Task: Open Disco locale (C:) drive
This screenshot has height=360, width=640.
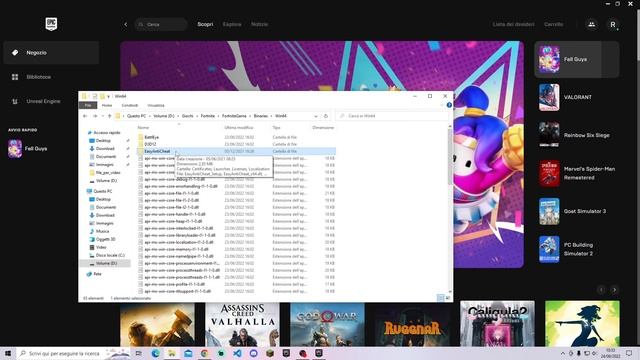Action: [110, 255]
